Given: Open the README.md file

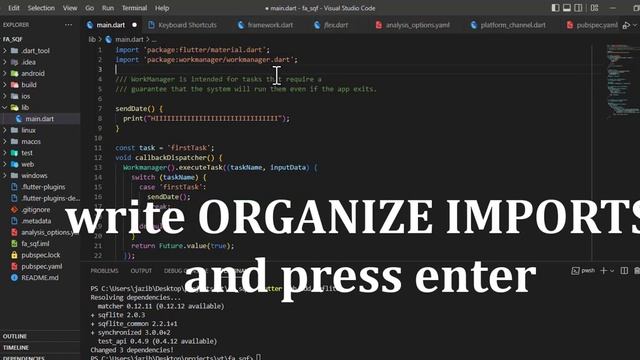Looking at the screenshot, I should [x=40, y=278].
